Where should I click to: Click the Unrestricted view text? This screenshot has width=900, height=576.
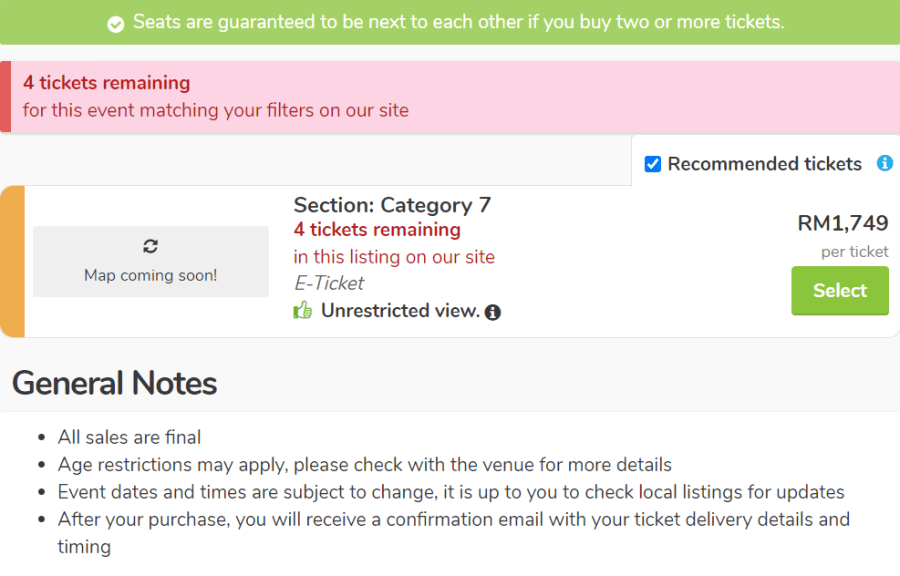pos(400,310)
